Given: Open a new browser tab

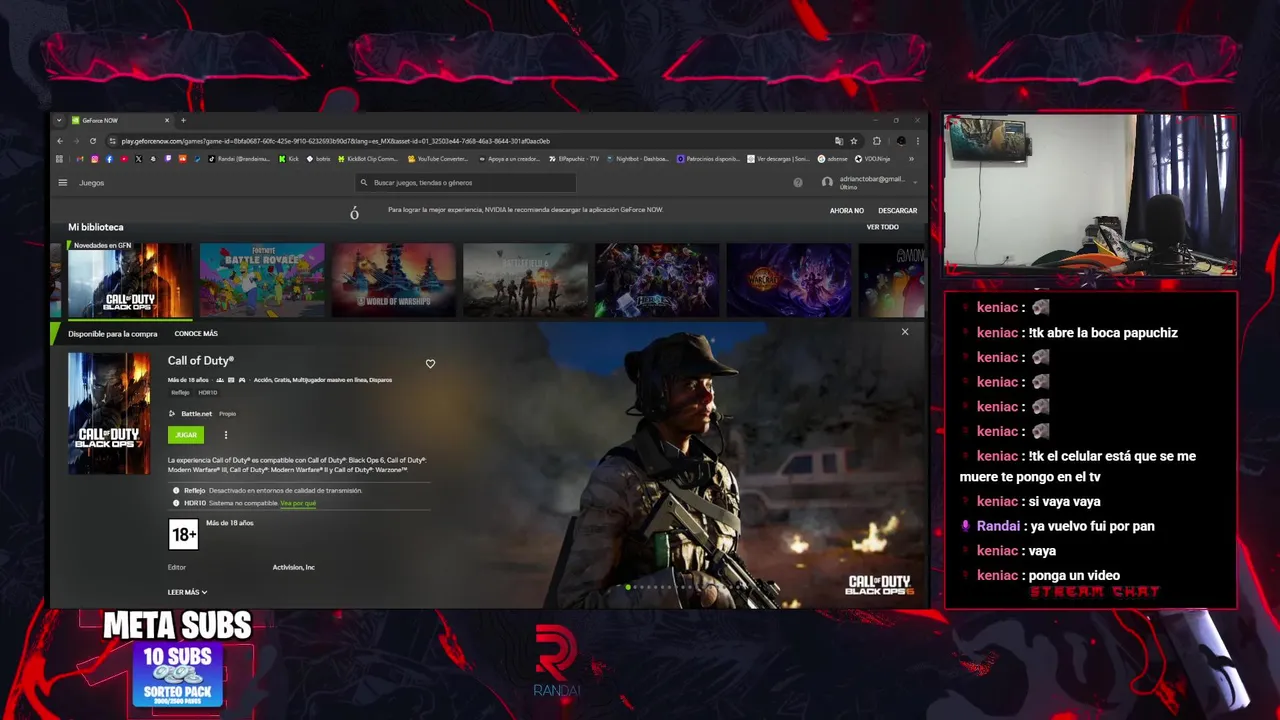Looking at the screenshot, I should coord(183,120).
